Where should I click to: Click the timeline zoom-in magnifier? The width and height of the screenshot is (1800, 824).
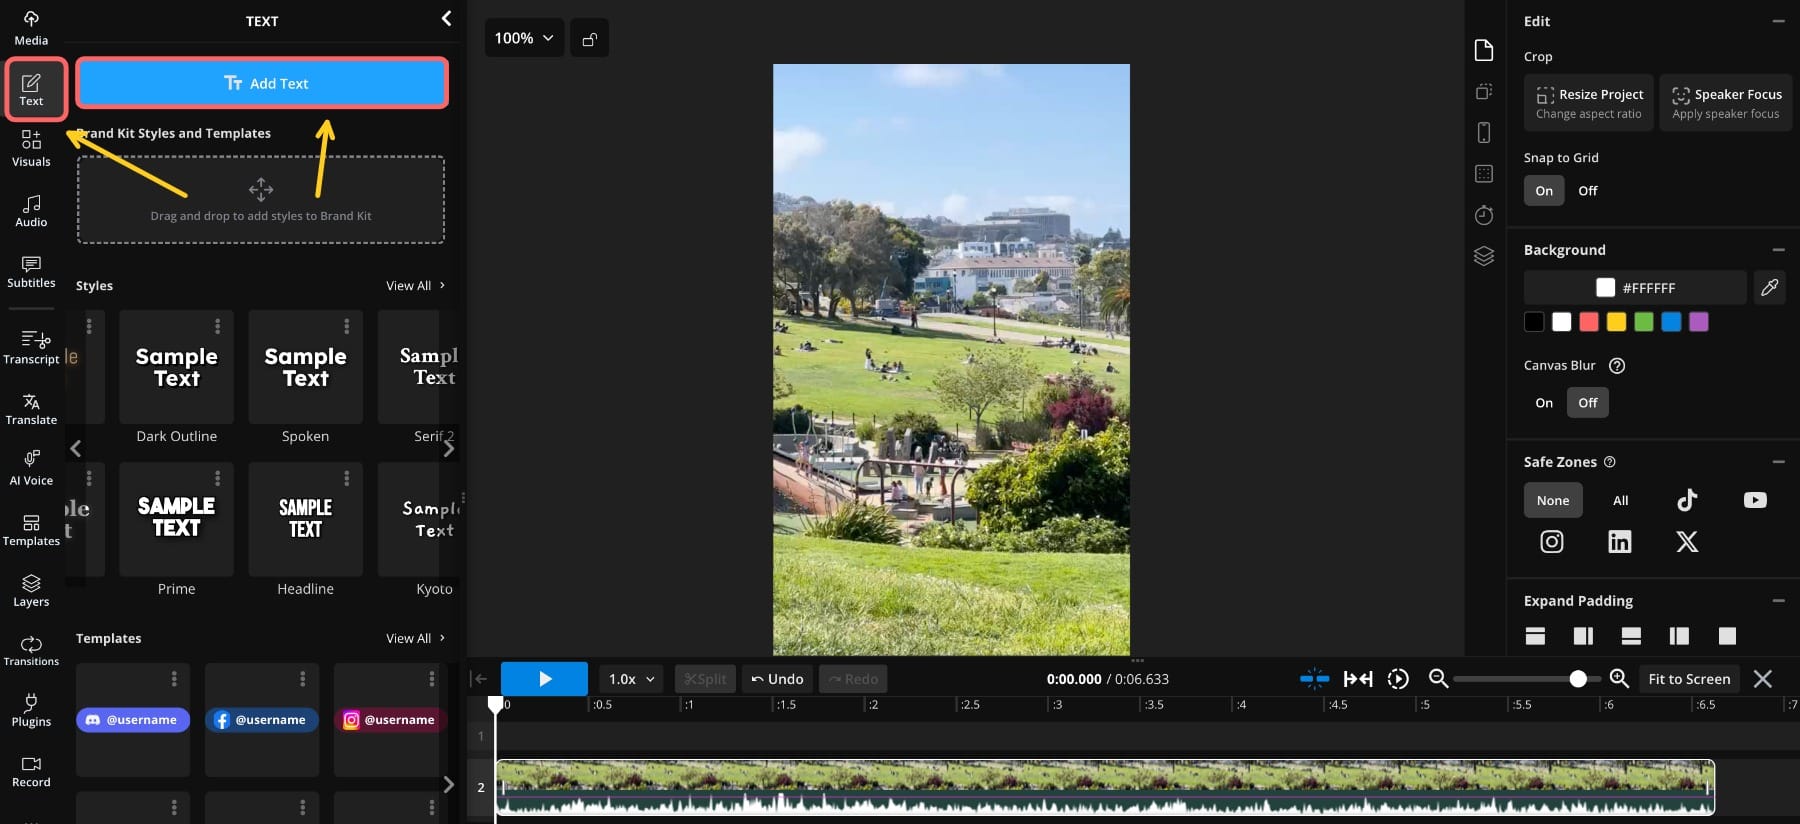point(1619,678)
